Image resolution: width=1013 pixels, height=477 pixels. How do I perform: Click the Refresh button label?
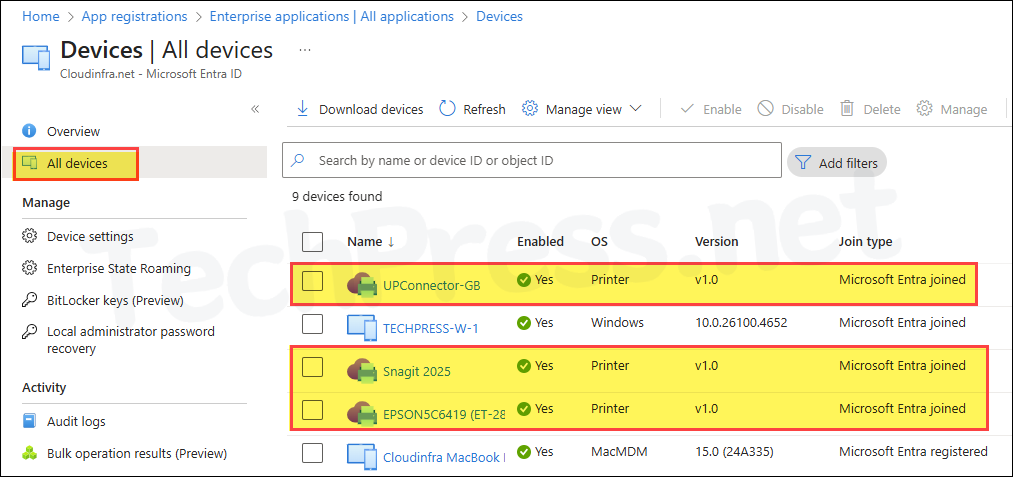click(x=484, y=109)
